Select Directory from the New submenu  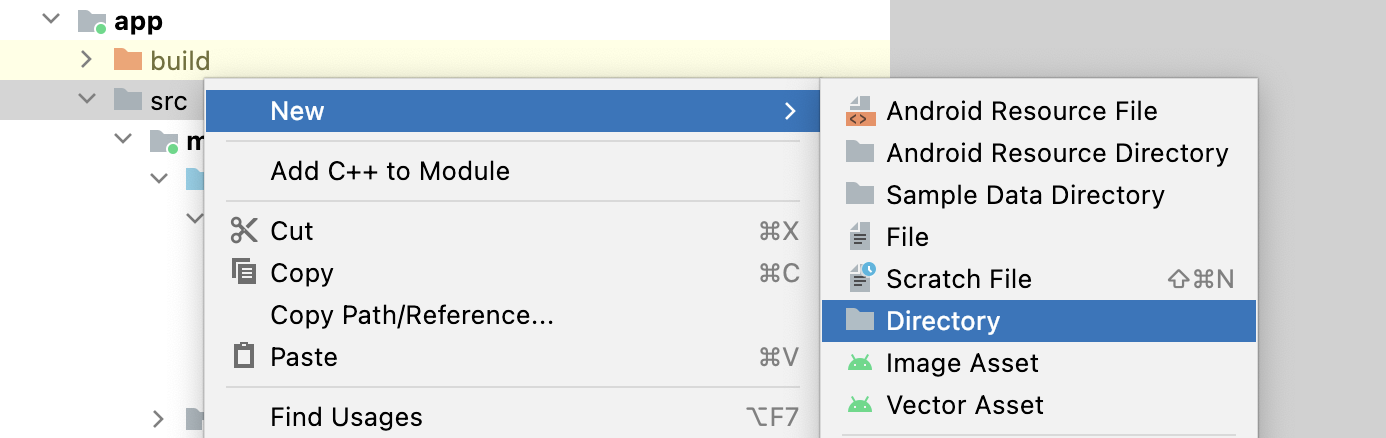[x=942, y=321]
